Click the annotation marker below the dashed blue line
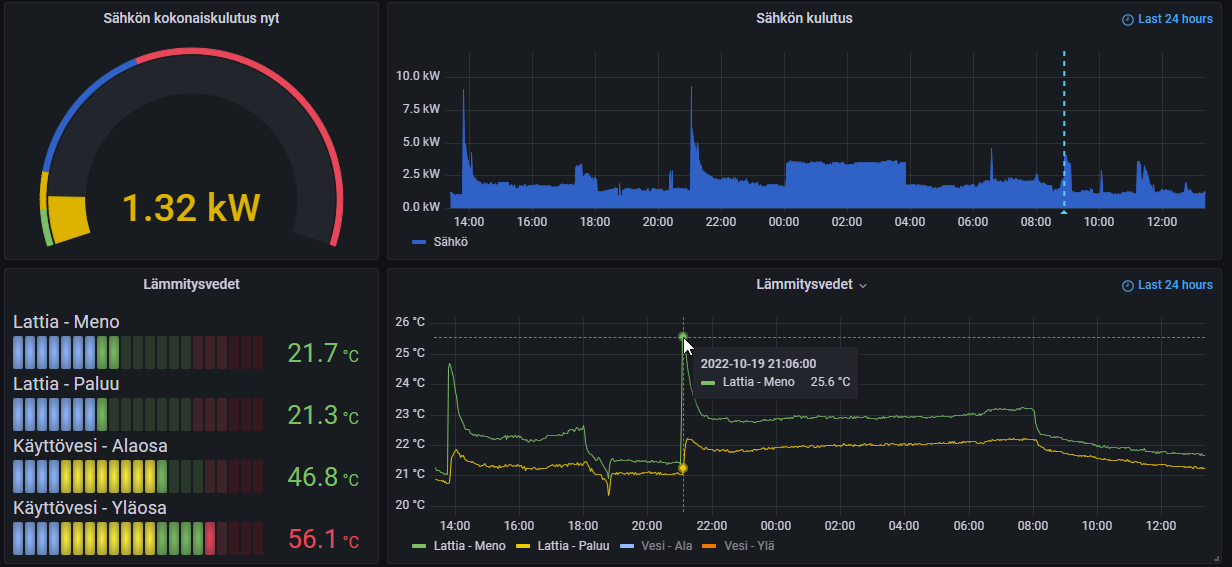Screen dimensions: 1232x567 1063,211
